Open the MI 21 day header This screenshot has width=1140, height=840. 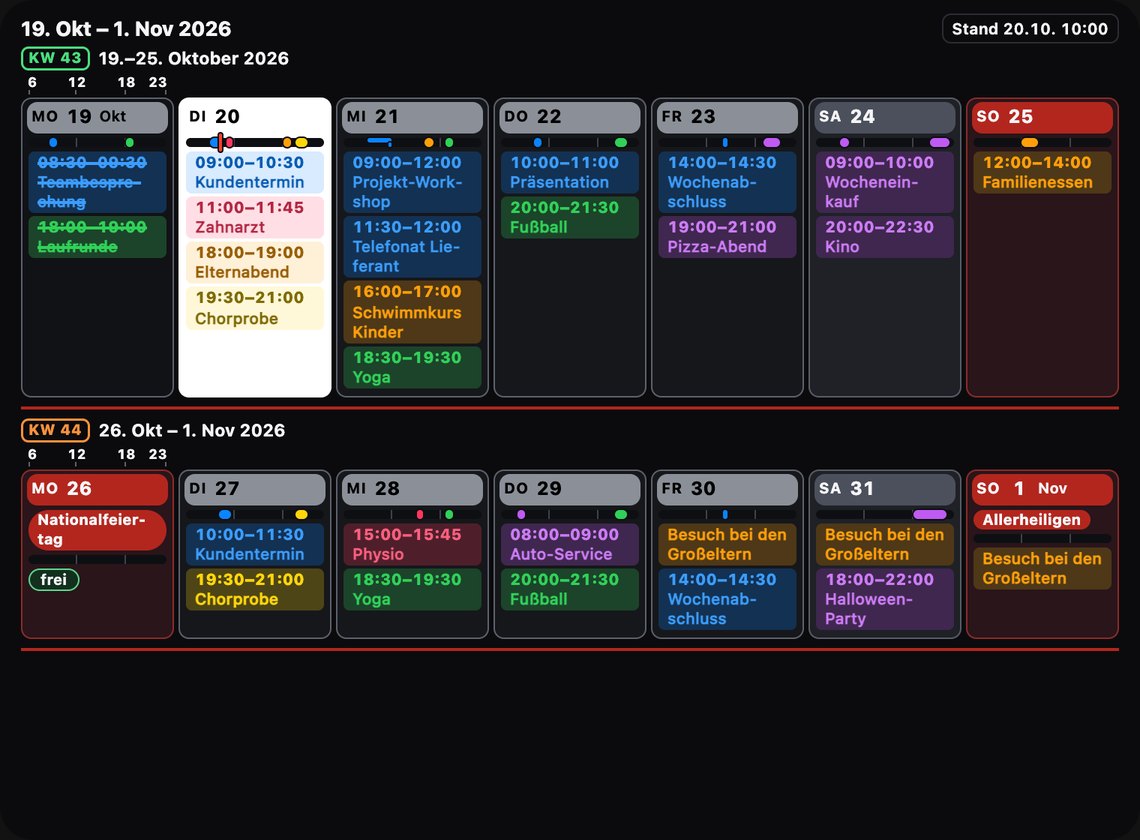[x=412, y=117]
